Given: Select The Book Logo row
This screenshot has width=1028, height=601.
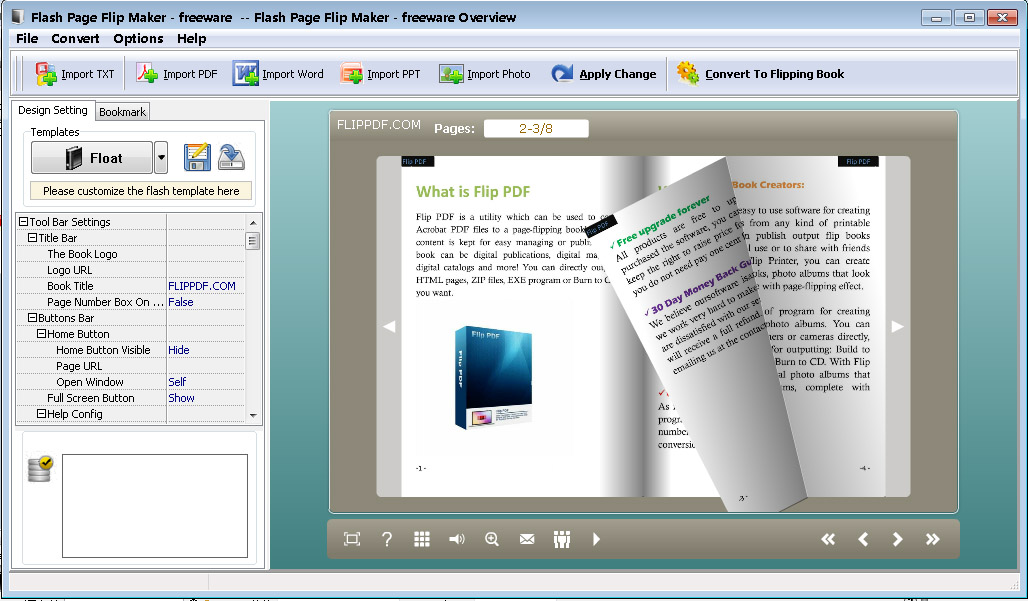Looking at the screenshot, I should click(130, 254).
